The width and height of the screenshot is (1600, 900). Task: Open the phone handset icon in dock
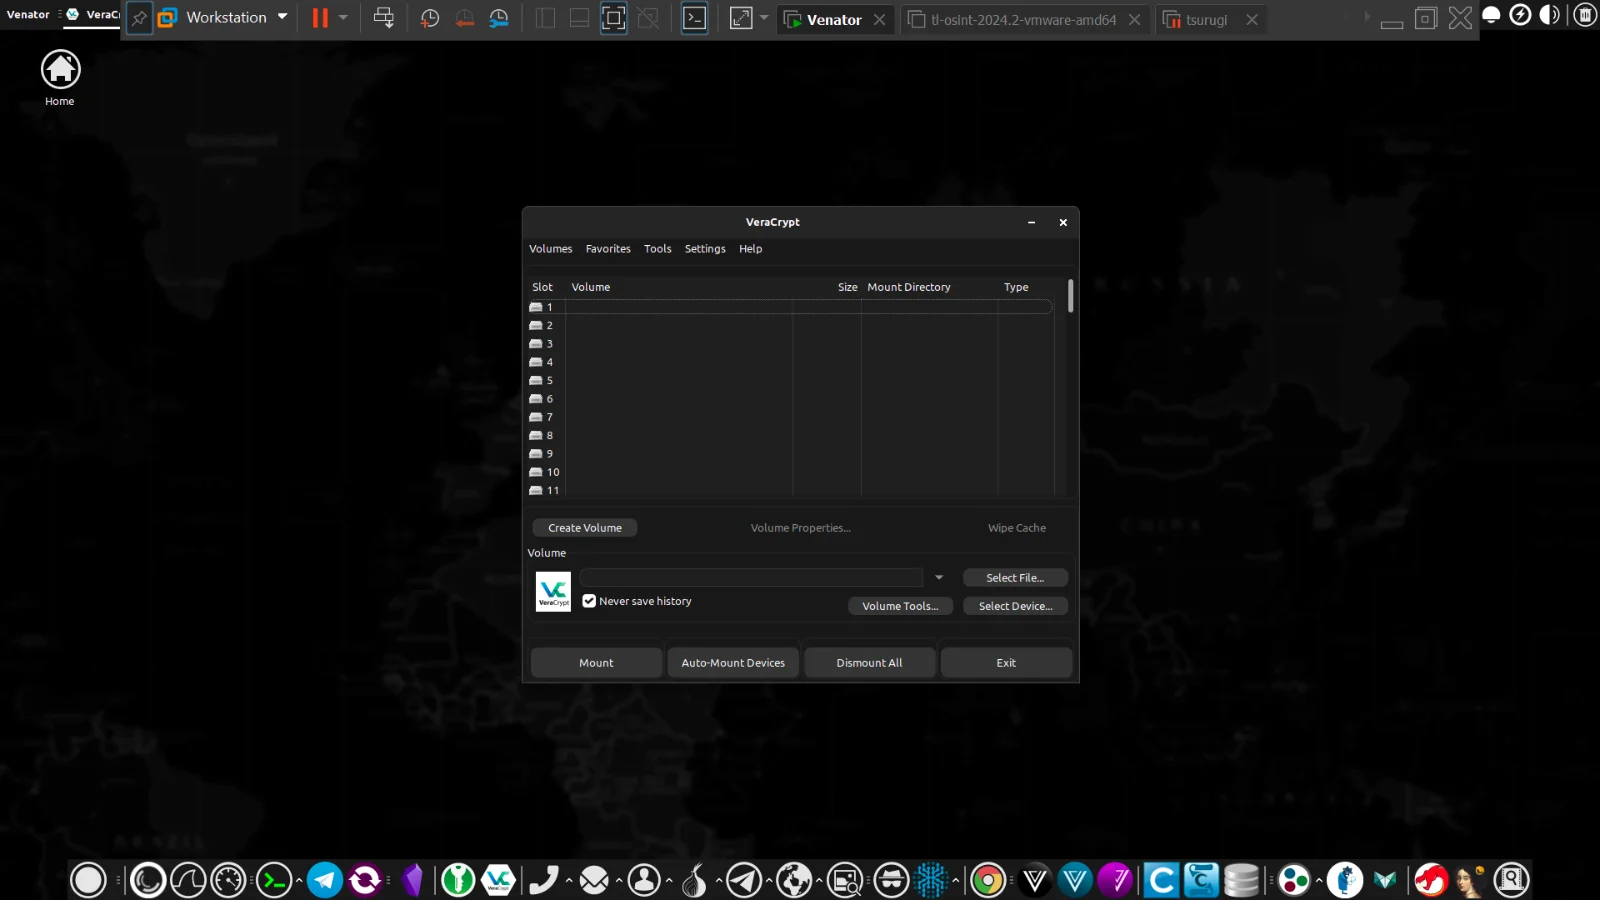click(x=543, y=880)
